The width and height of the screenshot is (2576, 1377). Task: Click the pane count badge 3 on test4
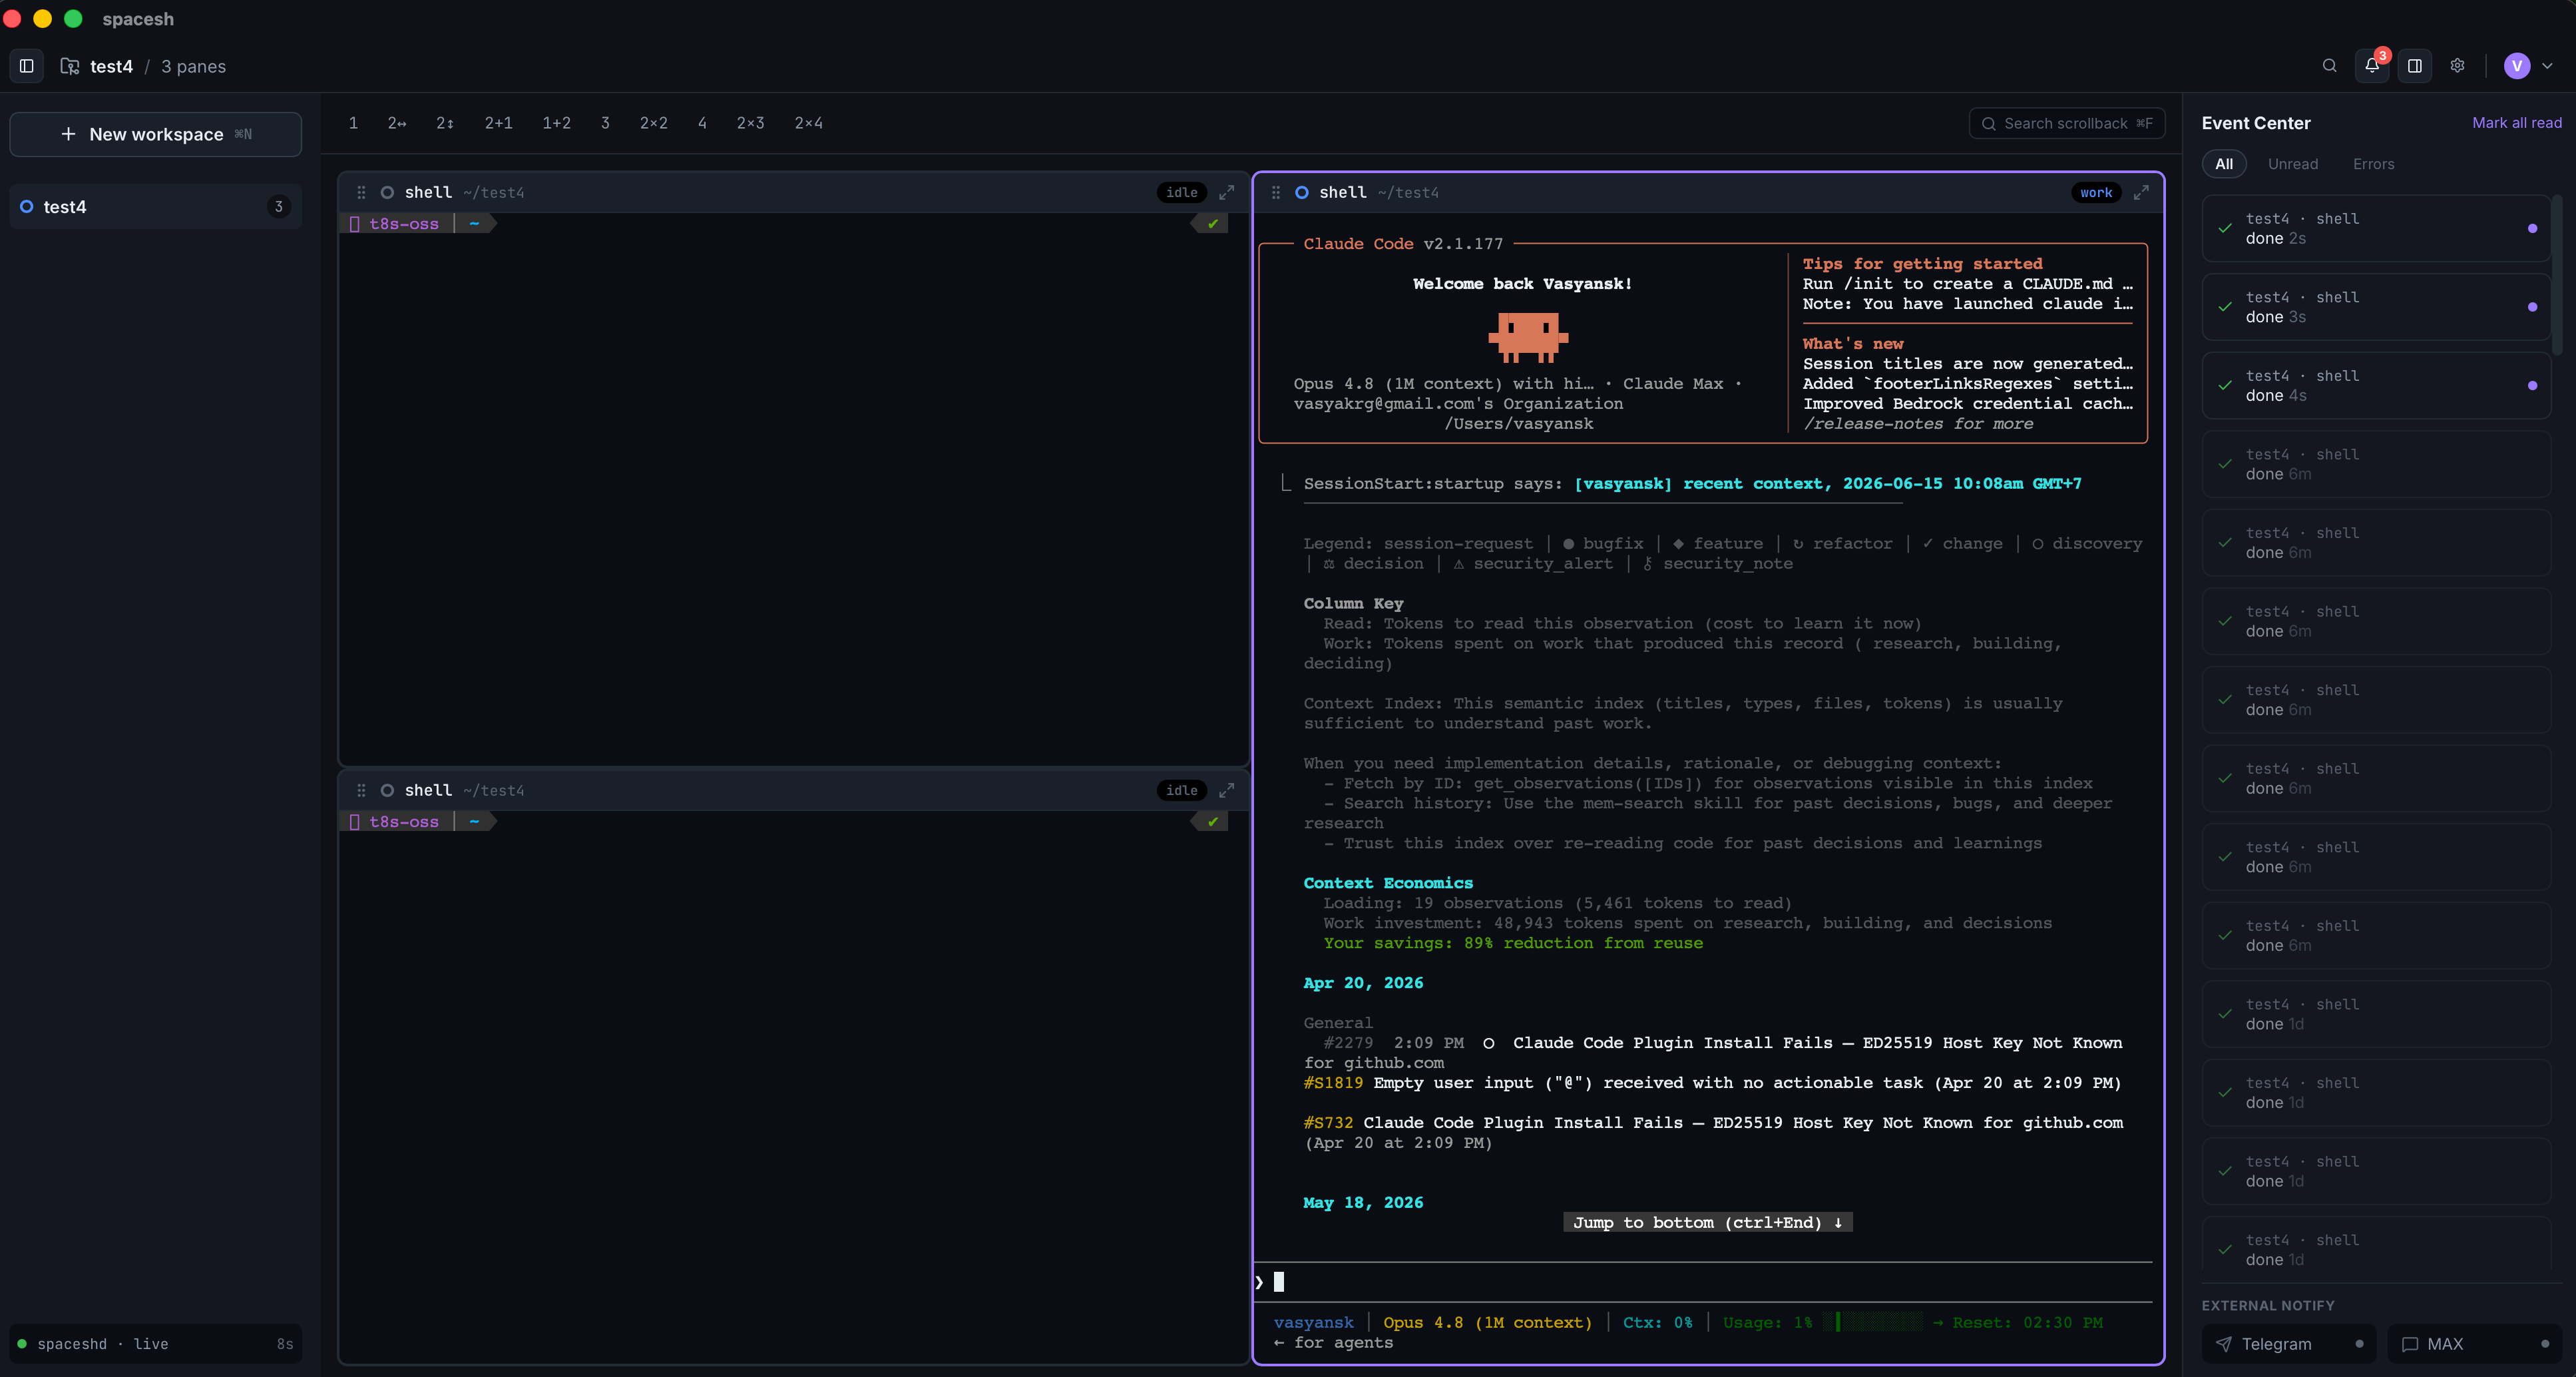279,207
